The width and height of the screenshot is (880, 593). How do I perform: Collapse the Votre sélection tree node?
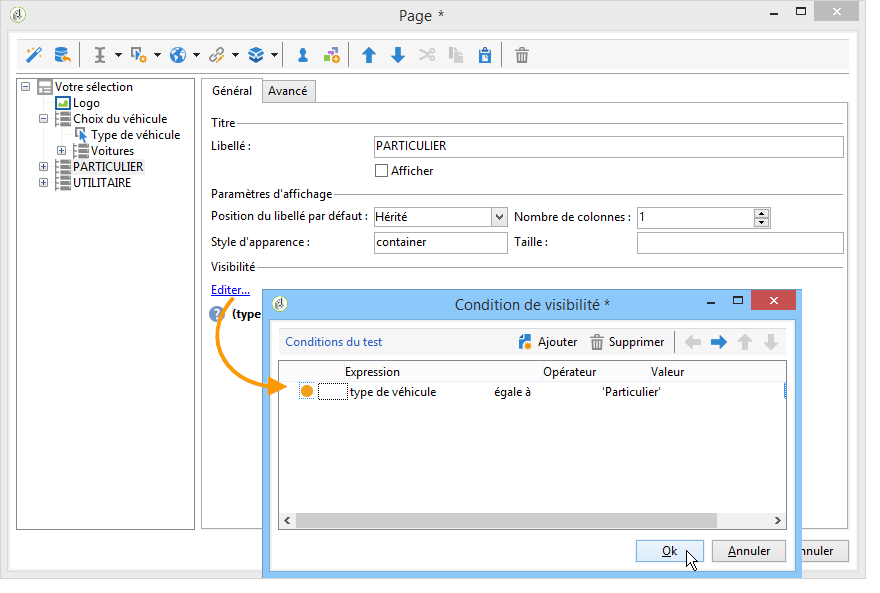click(x=26, y=86)
